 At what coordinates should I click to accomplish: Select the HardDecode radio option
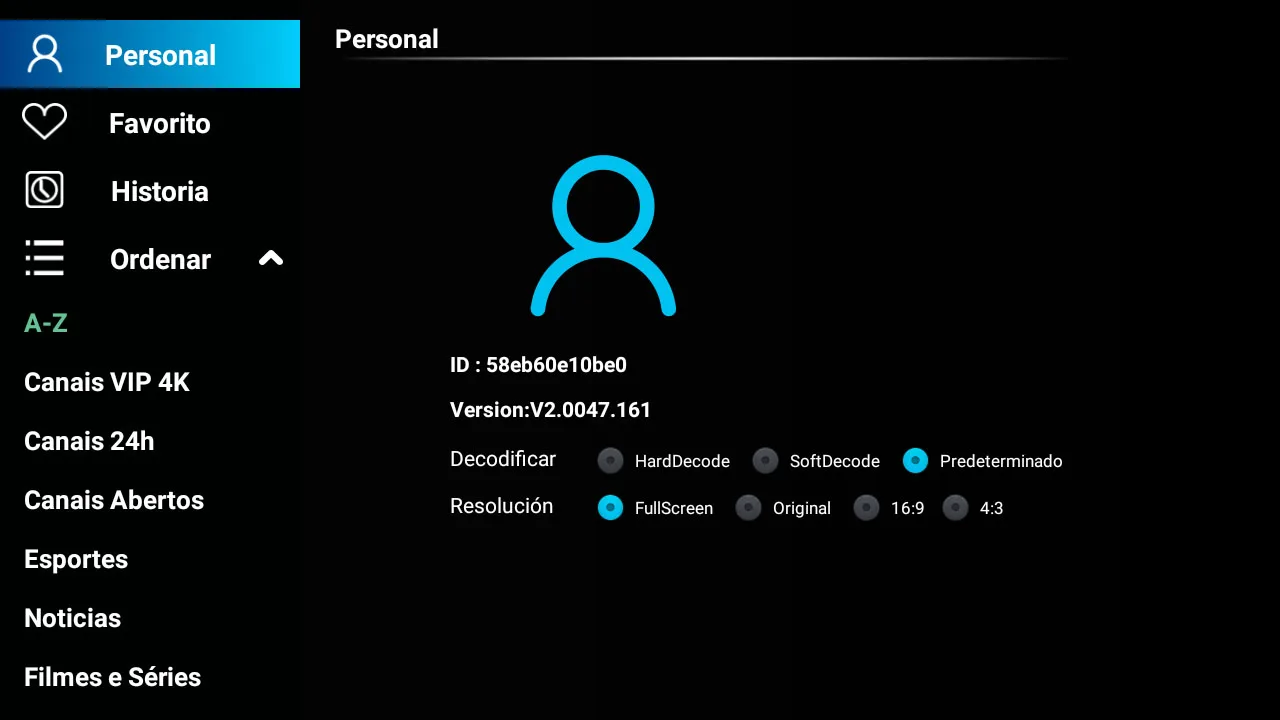(664, 460)
